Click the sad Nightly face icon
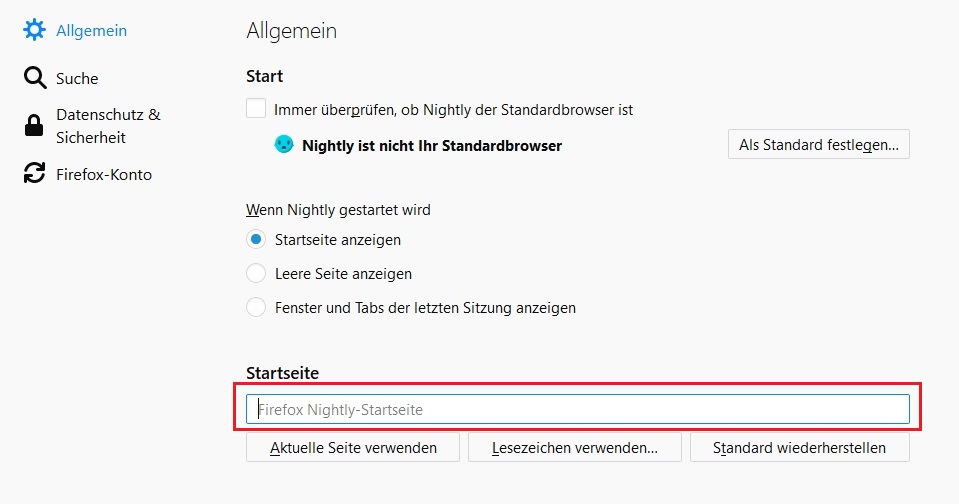The width and height of the screenshot is (959, 504). click(x=284, y=145)
